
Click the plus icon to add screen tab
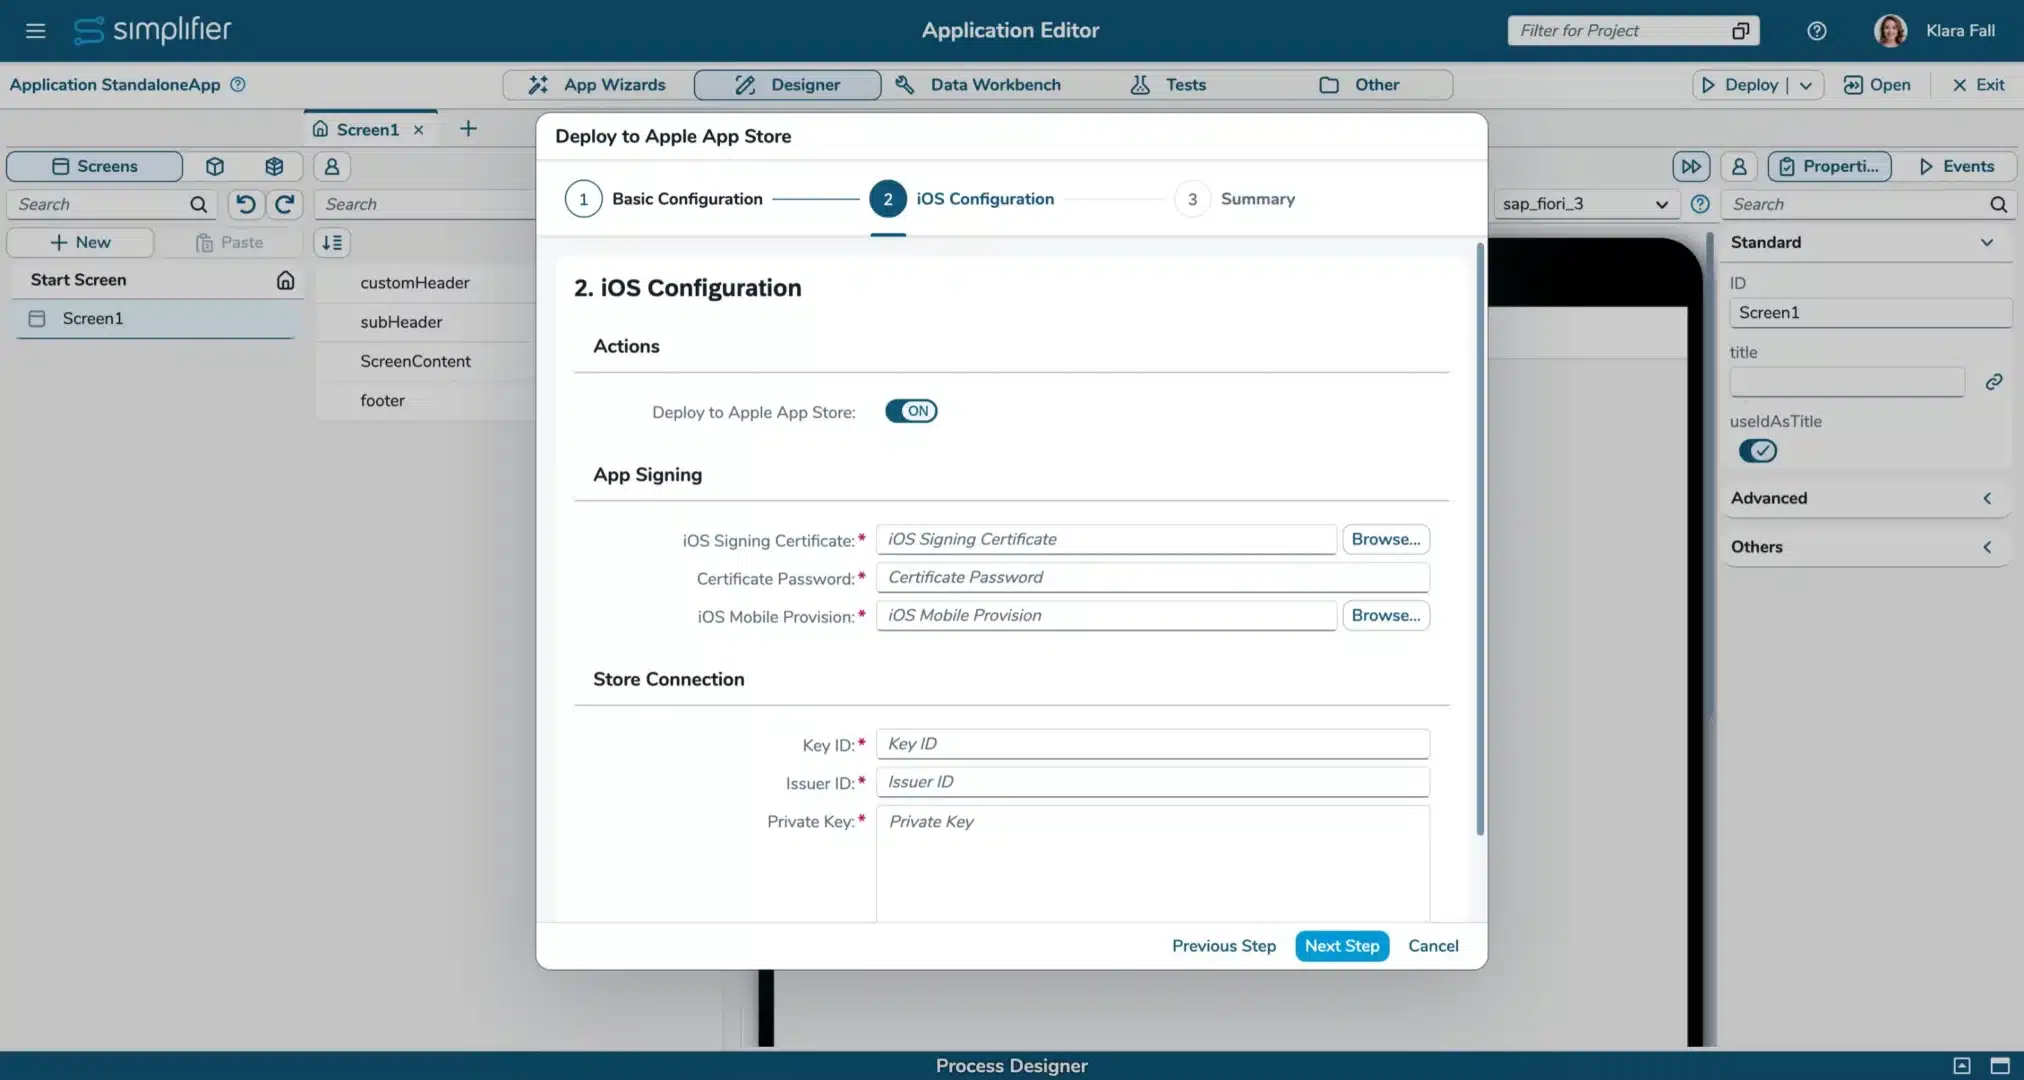[x=468, y=129]
